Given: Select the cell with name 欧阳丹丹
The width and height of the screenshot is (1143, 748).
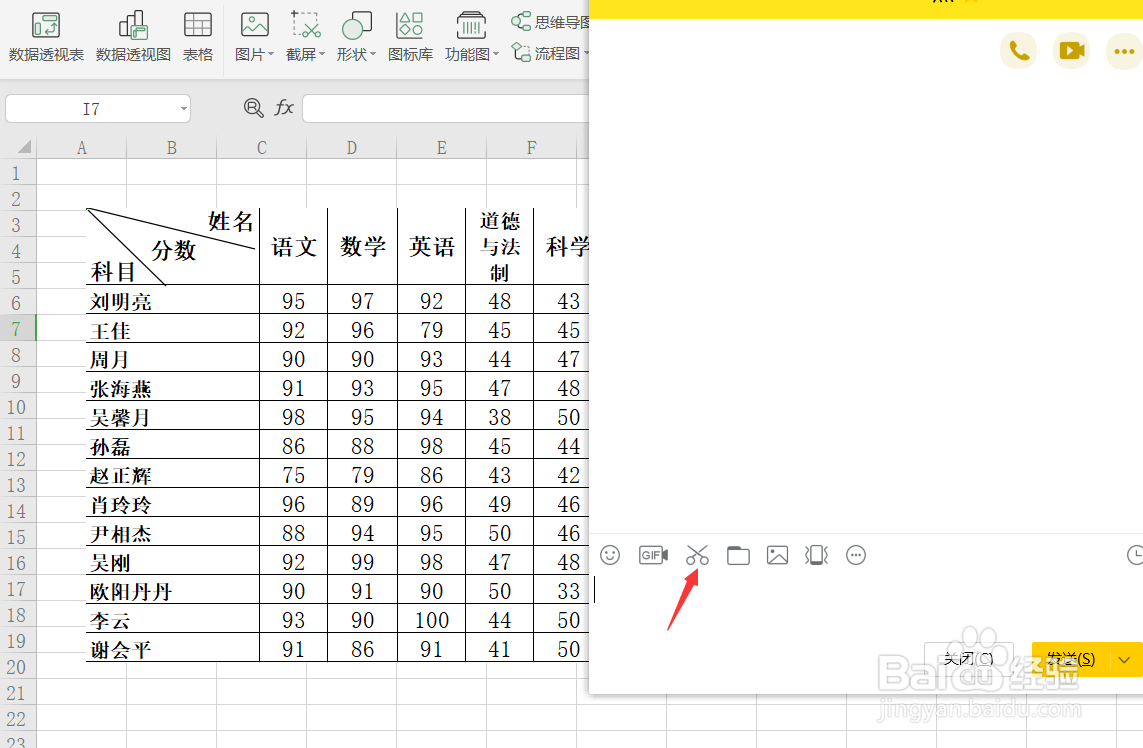Looking at the screenshot, I should coord(173,589).
